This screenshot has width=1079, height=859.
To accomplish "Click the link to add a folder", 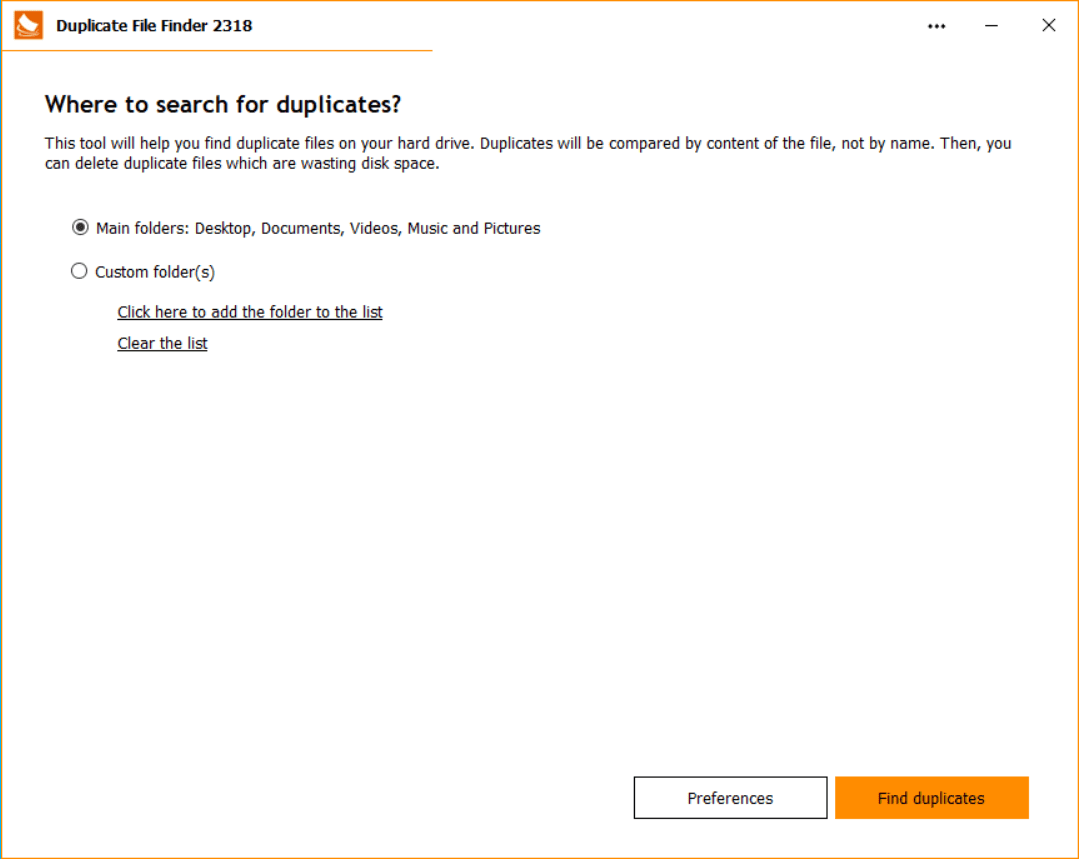I will 250,312.
